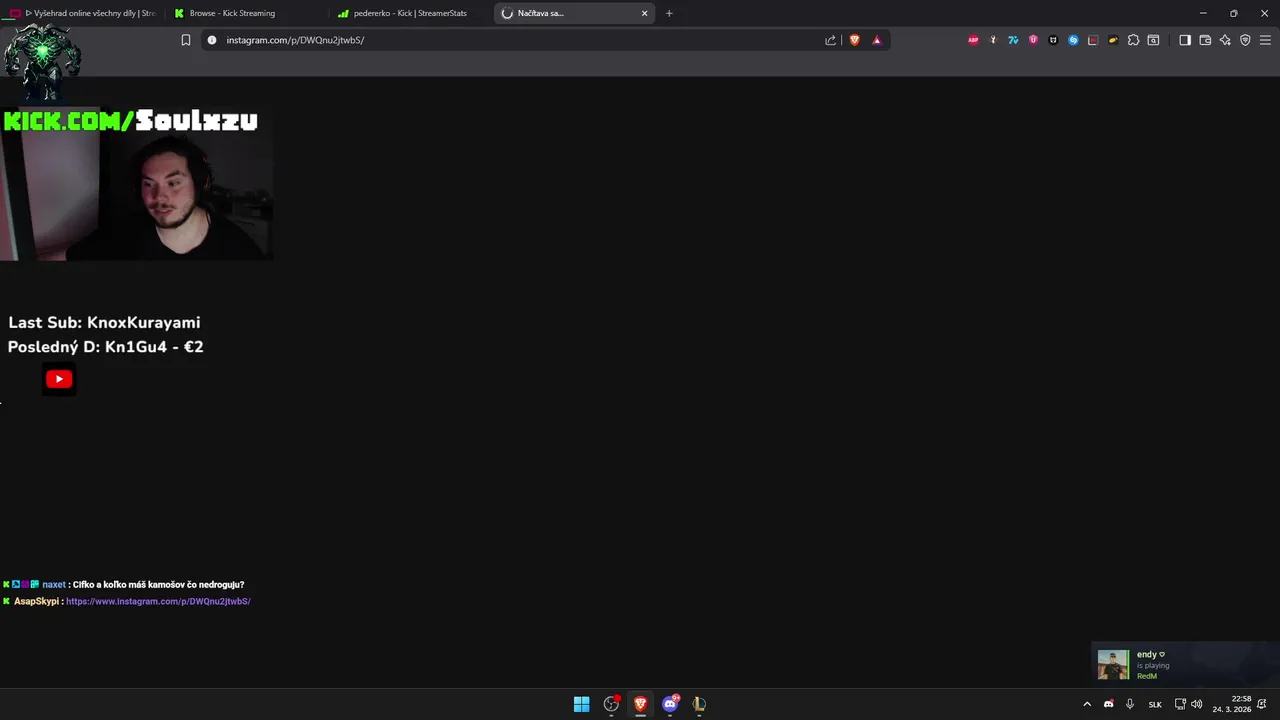The width and height of the screenshot is (1280, 720).
Task: Close the Načítava sa tab
Action: (x=645, y=13)
